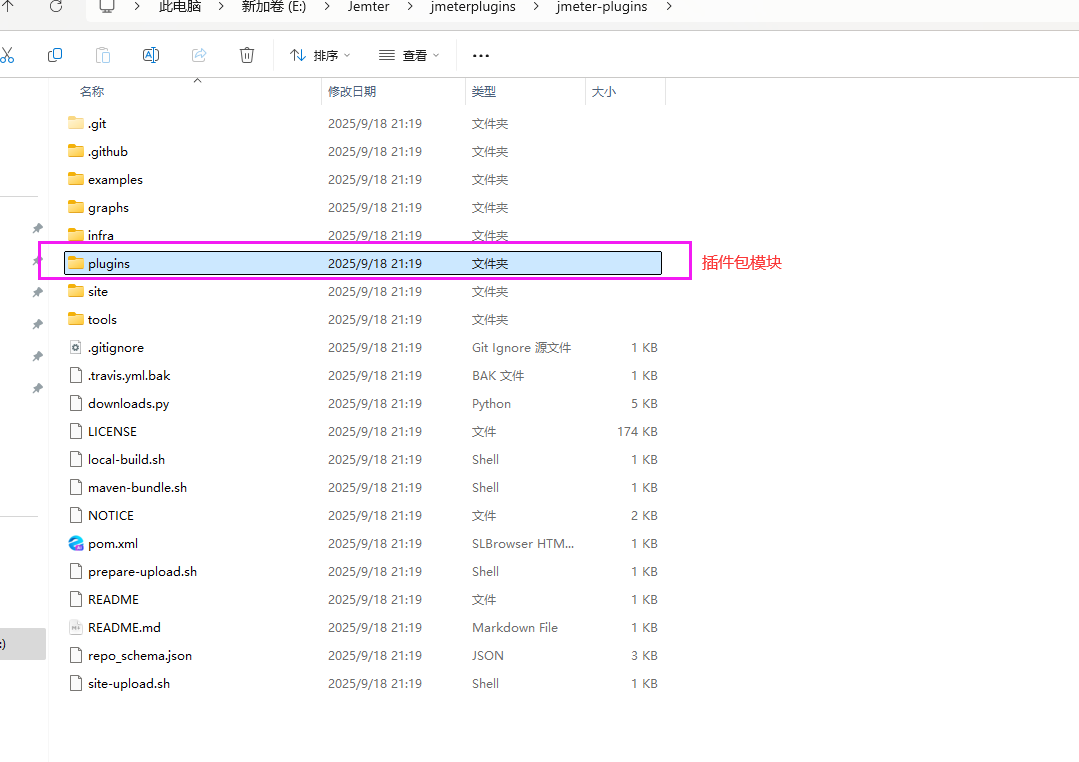
Task: Click the LICENSE file icon
Action: pyautogui.click(x=76, y=432)
